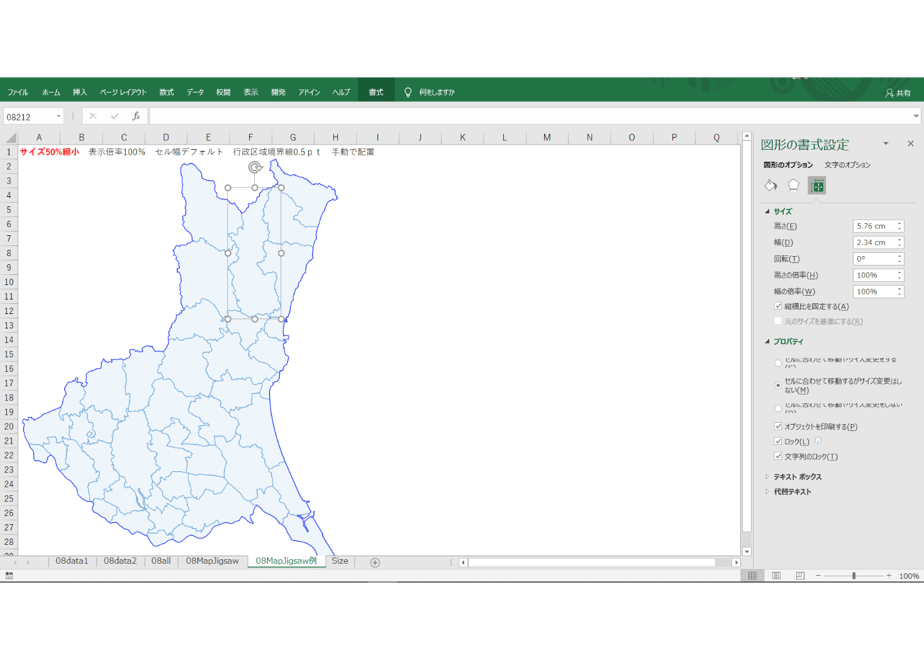
Task: Open the Name Box dropdown arrow
Action: (x=58, y=116)
